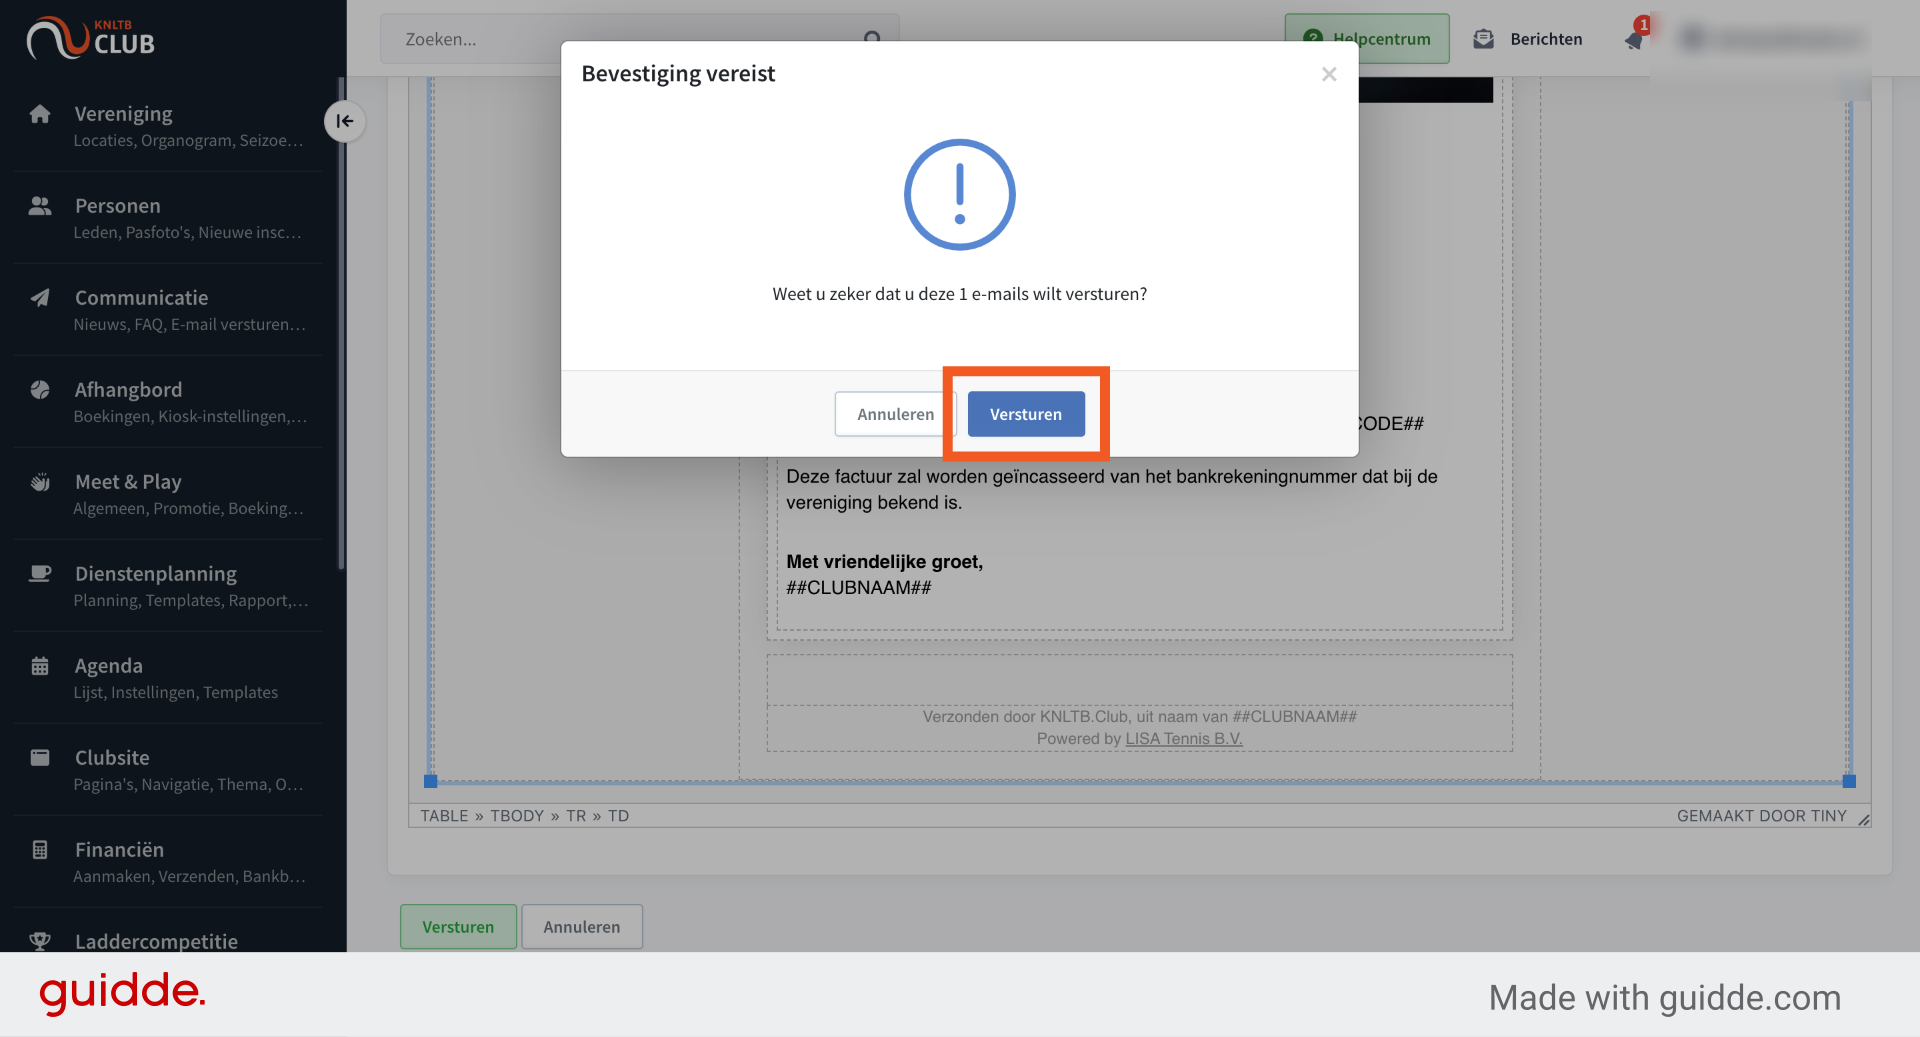The width and height of the screenshot is (1920, 1037).
Task: Open the Vereniging home icon
Action: (40, 114)
